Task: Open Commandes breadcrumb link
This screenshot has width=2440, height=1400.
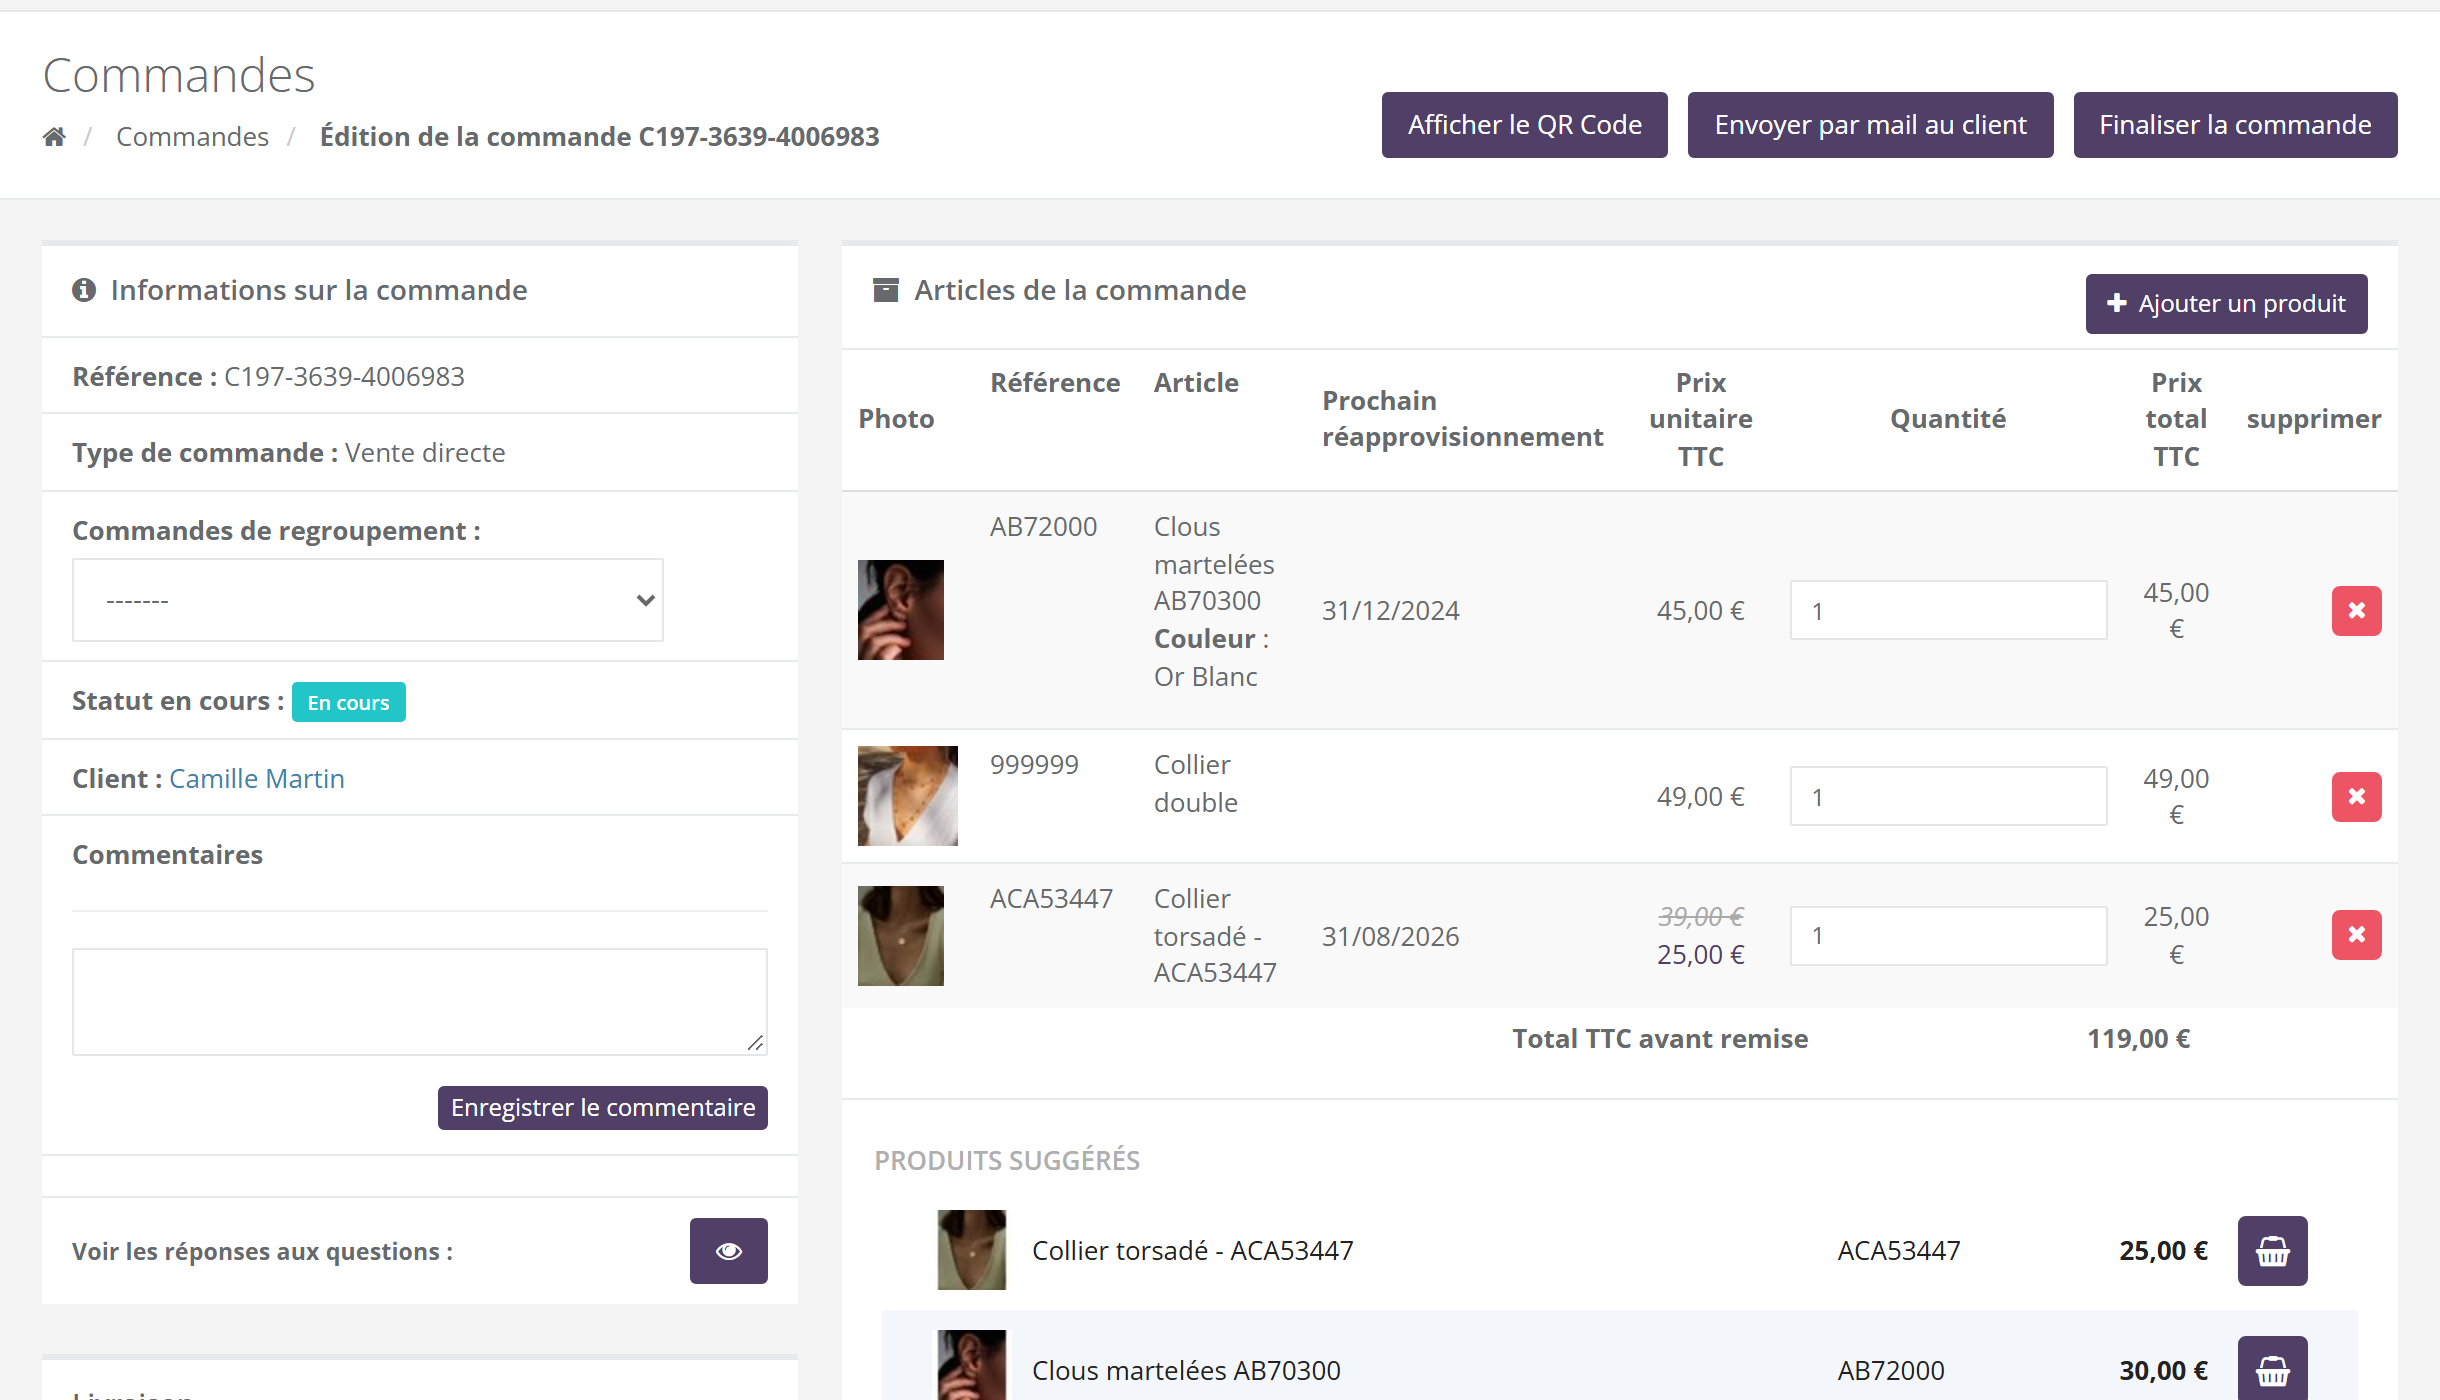Action: click(x=192, y=136)
